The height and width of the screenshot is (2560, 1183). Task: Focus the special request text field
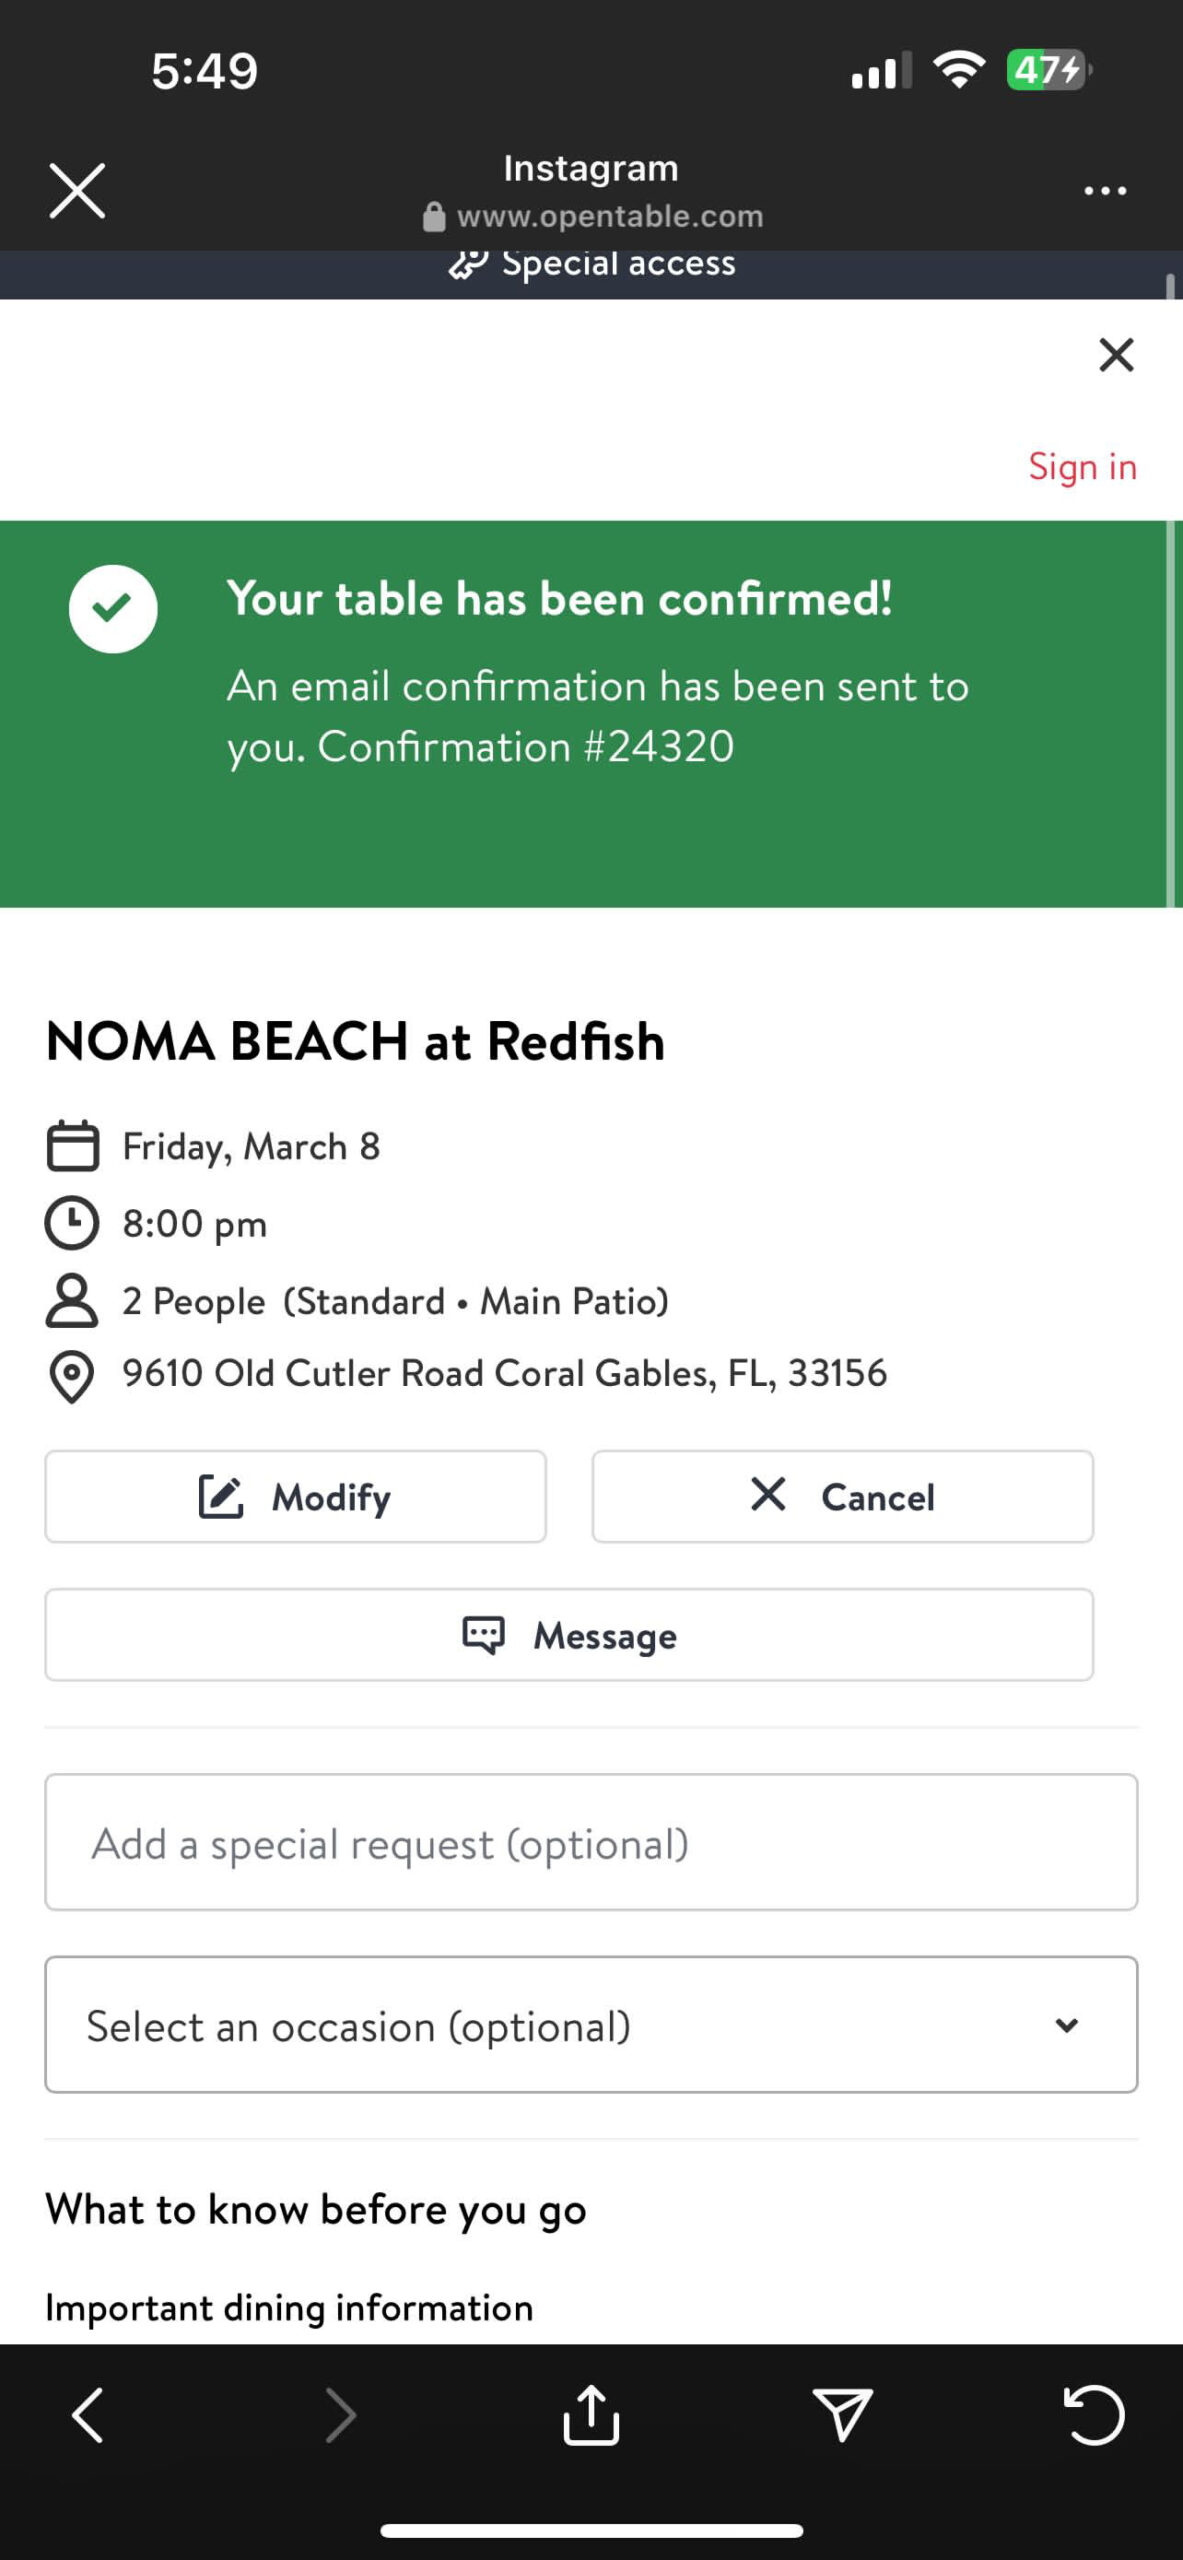[x=591, y=1842]
